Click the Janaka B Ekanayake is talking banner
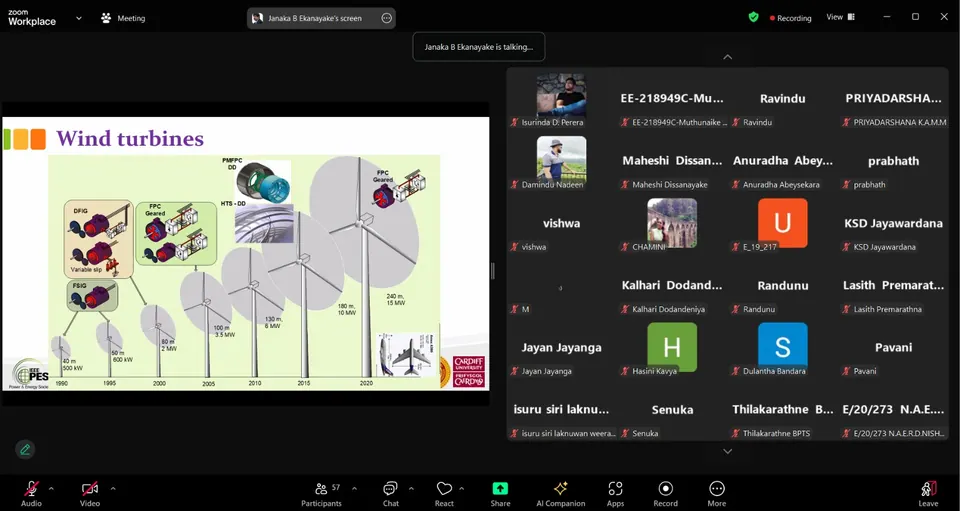 (x=479, y=47)
